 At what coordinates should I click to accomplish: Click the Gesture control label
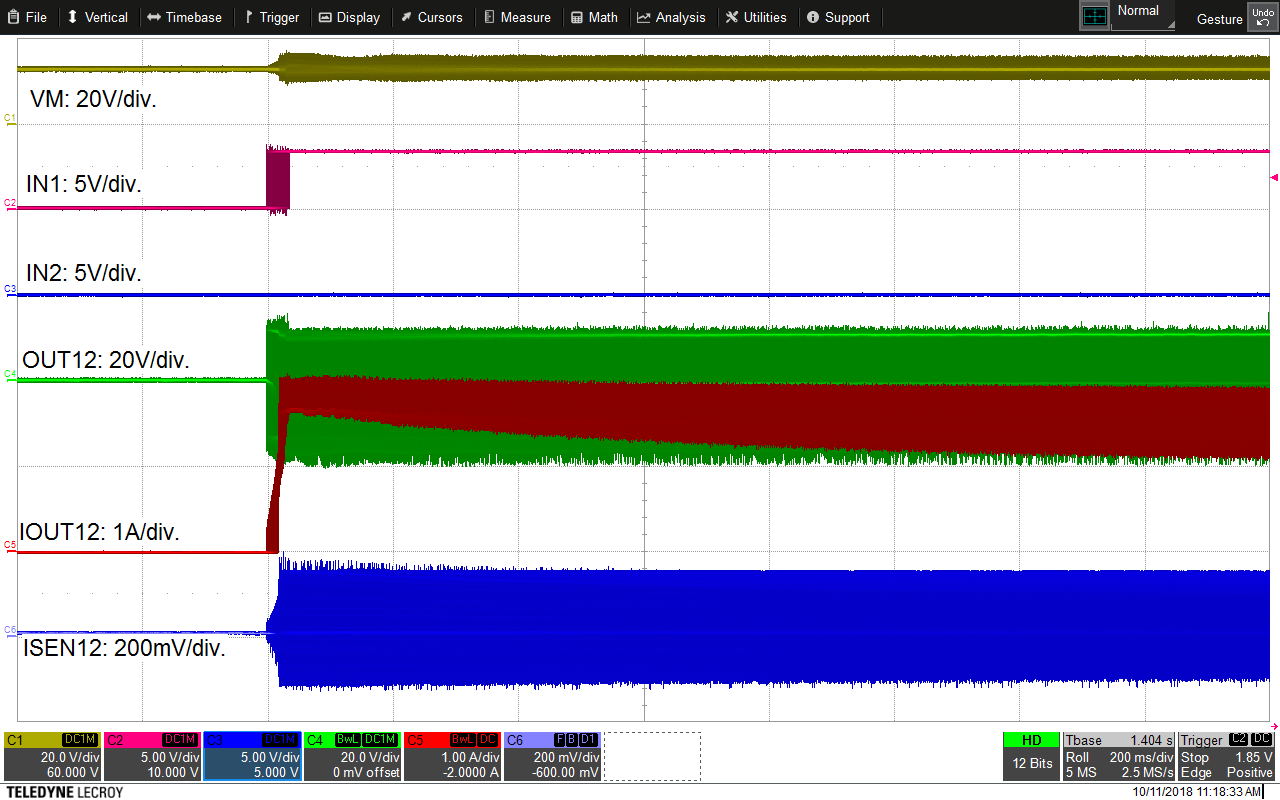[x=1219, y=19]
